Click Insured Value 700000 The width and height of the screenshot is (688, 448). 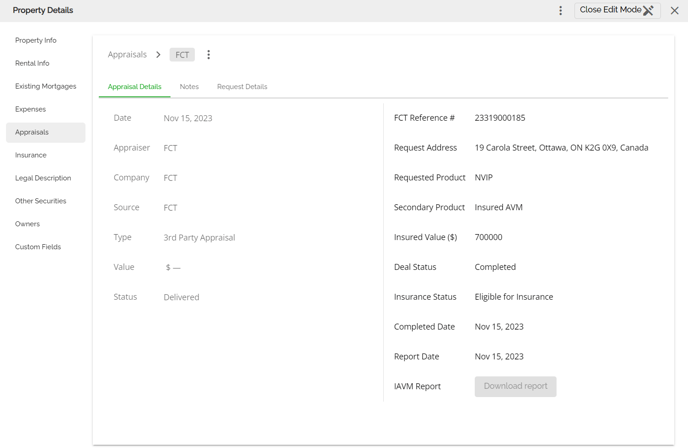488,237
